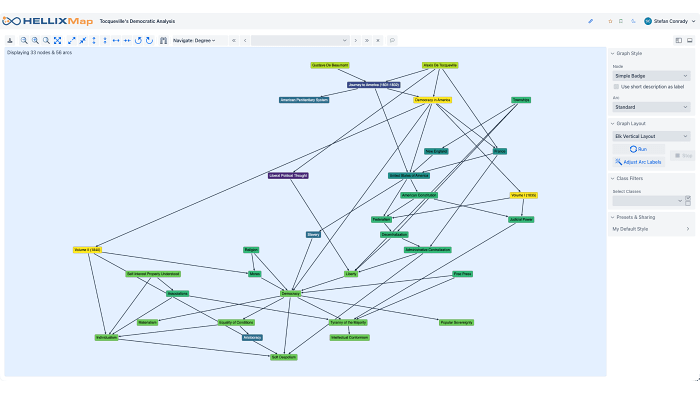Select the 'Soft Despotism' node
Screen dimensions: 700x394
click(284, 357)
